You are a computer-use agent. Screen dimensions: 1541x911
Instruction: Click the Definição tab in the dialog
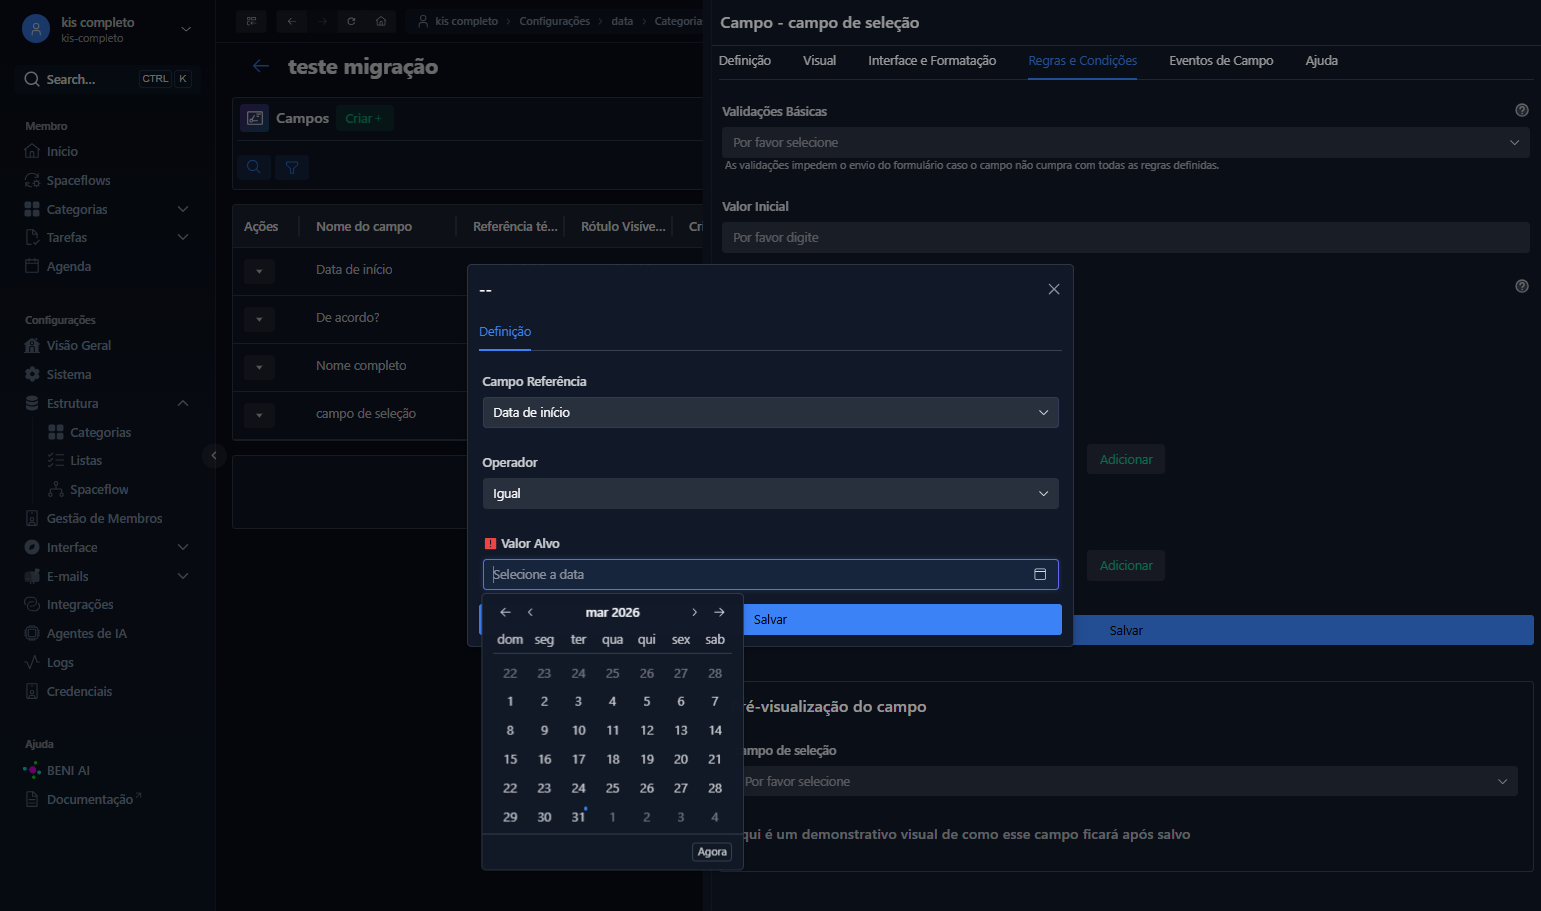click(505, 332)
